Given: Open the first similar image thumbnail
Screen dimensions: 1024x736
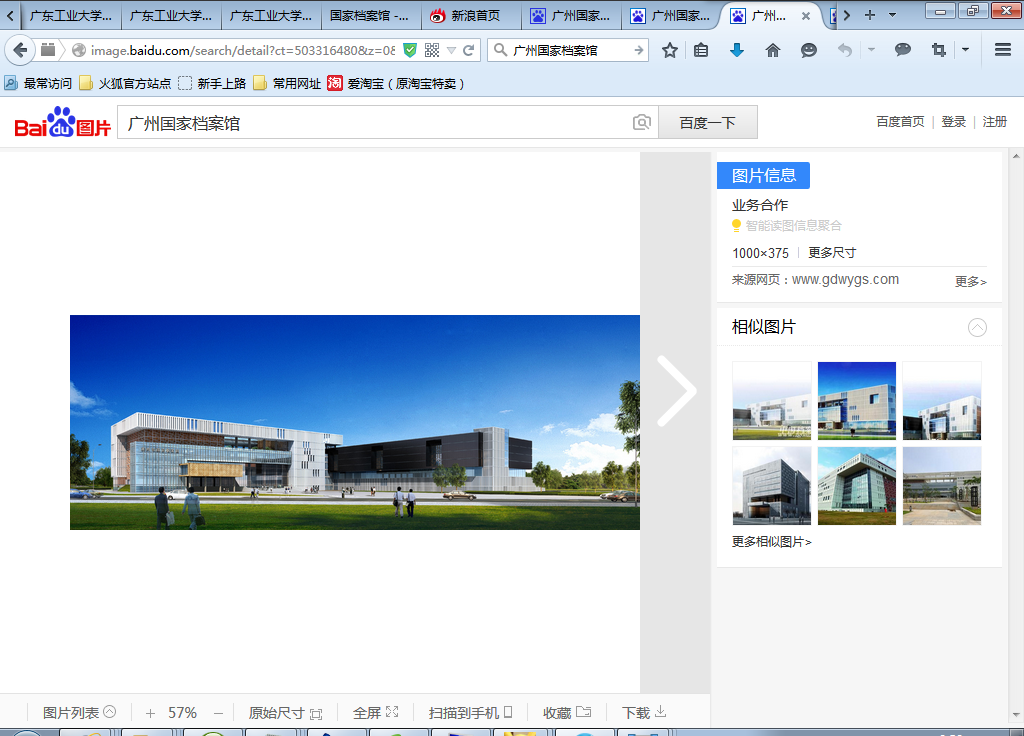Looking at the screenshot, I should [771, 400].
